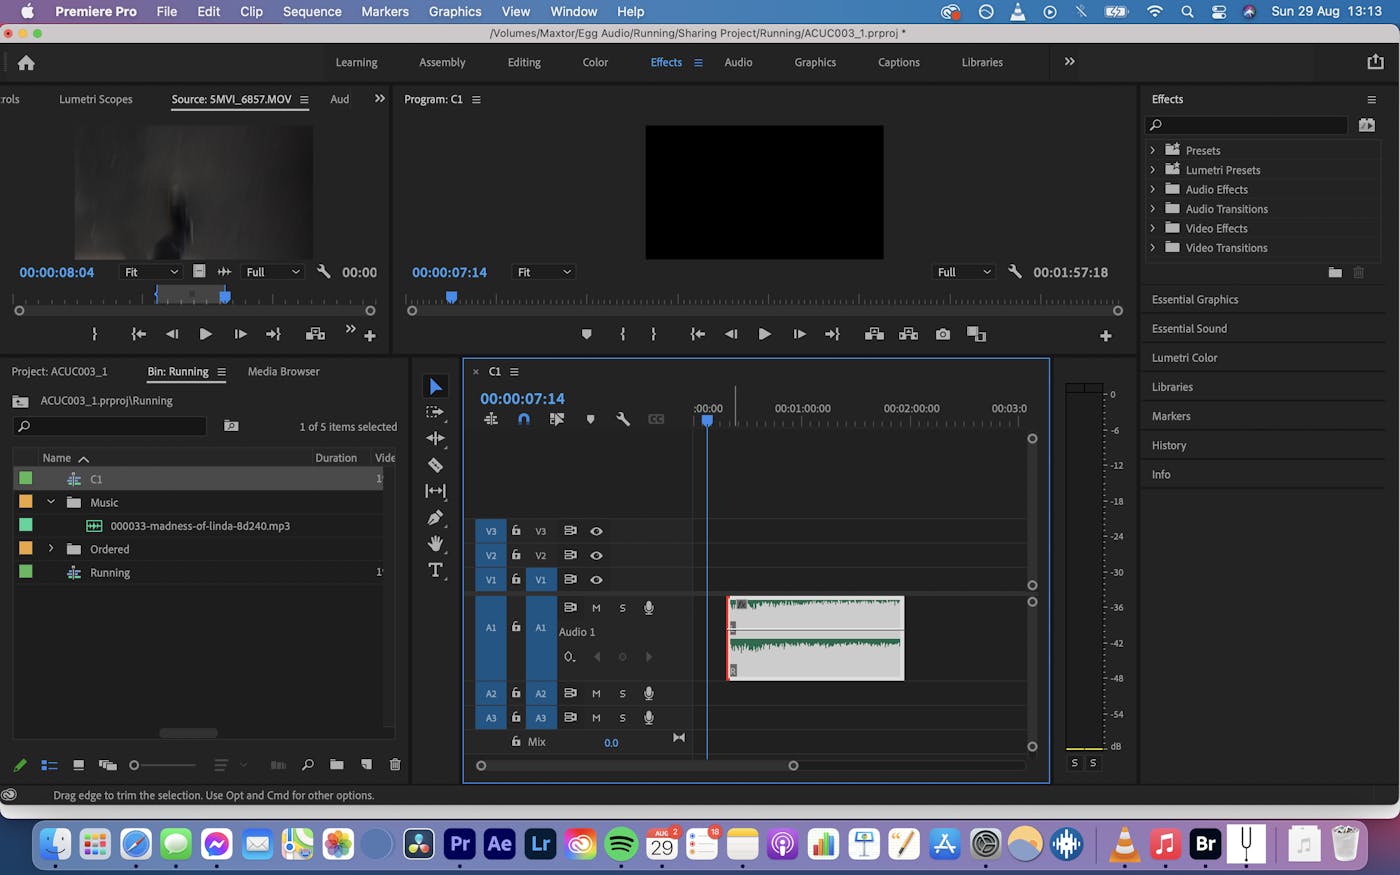Click New Custom Bin icon in Effects panel

point(1335,272)
